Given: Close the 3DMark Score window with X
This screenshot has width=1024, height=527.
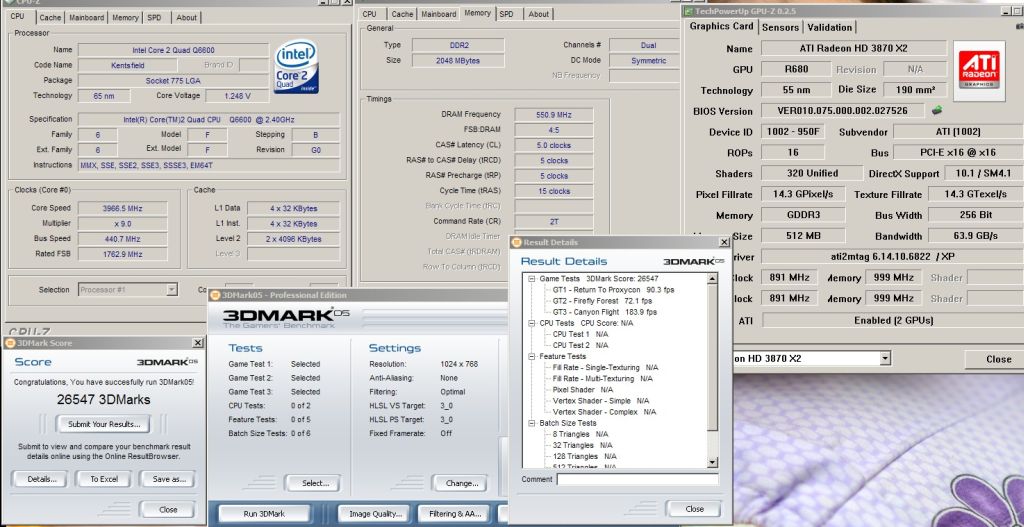Looking at the screenshot, I should [198, 343].
